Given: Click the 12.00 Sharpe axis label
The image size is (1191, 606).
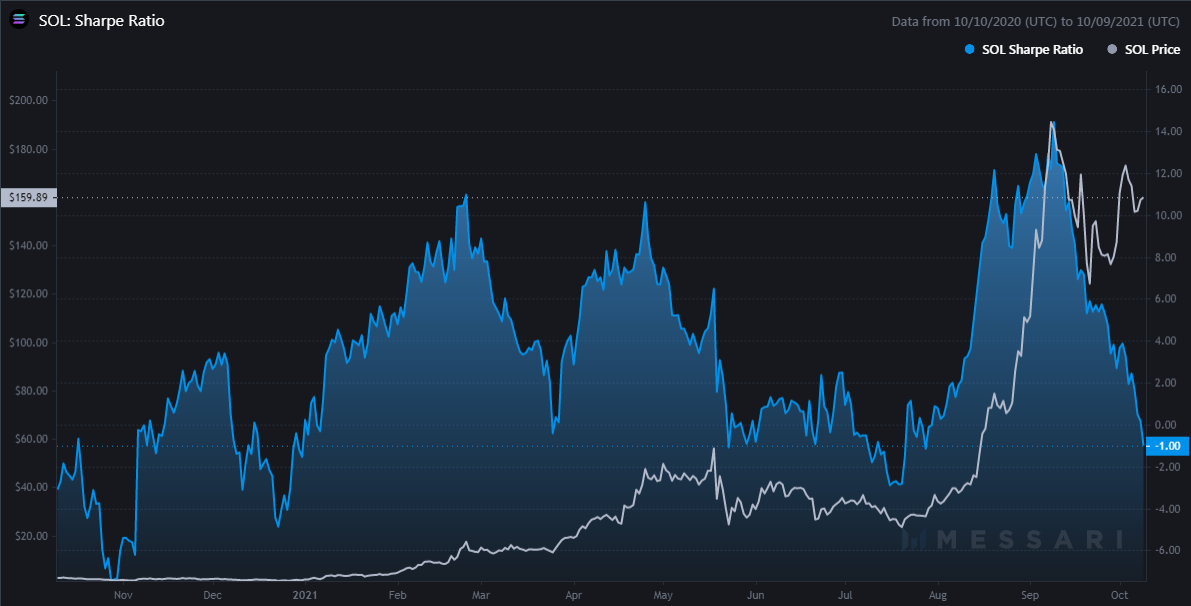Looking at the screenshot, I should (1168, 173).
